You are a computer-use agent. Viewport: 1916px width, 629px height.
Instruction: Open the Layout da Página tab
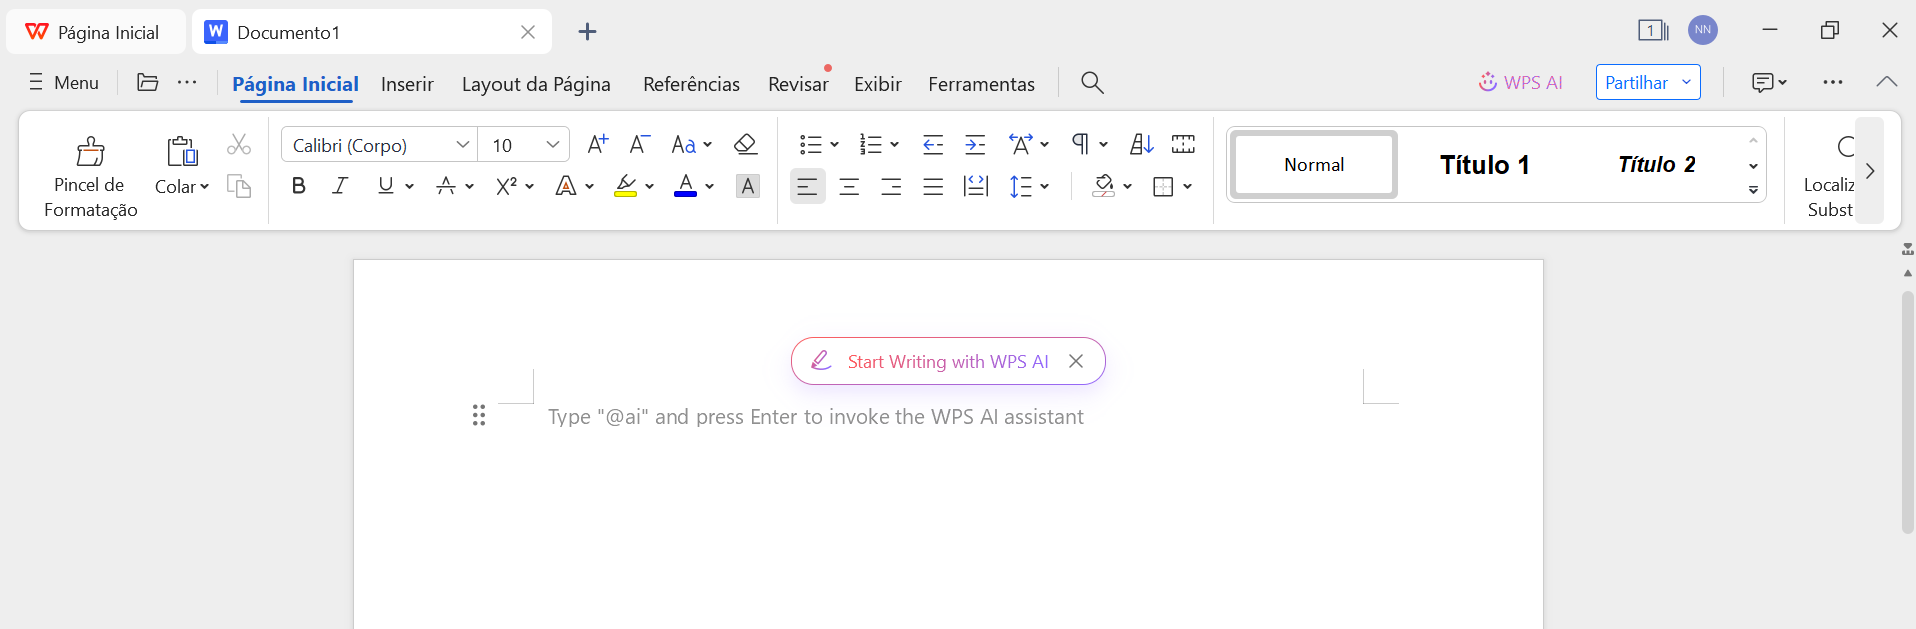(x=536, y=84)
